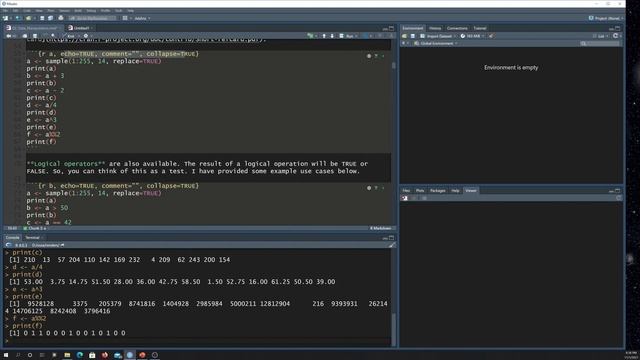Open Microsoft Store from taskbar

click(x=92, y=355)
